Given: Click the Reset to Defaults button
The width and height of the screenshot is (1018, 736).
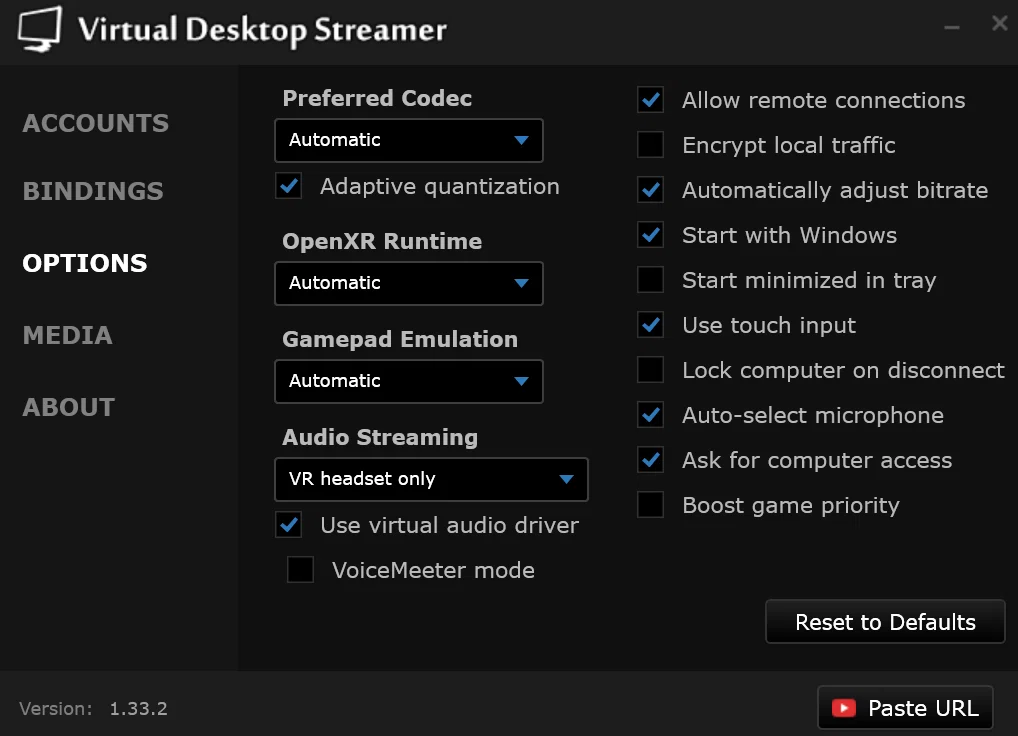Looking at the screenshot, I should pos(886,622).
